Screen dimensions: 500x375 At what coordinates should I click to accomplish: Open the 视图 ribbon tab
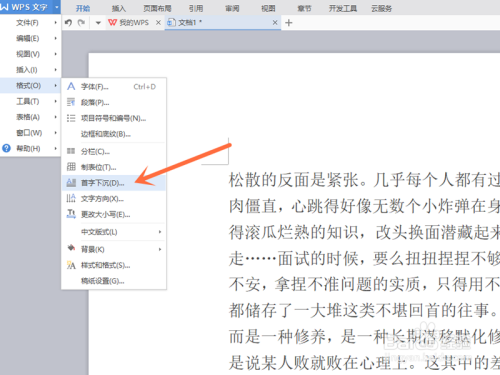pyautogui.click(x=268, y=8)
